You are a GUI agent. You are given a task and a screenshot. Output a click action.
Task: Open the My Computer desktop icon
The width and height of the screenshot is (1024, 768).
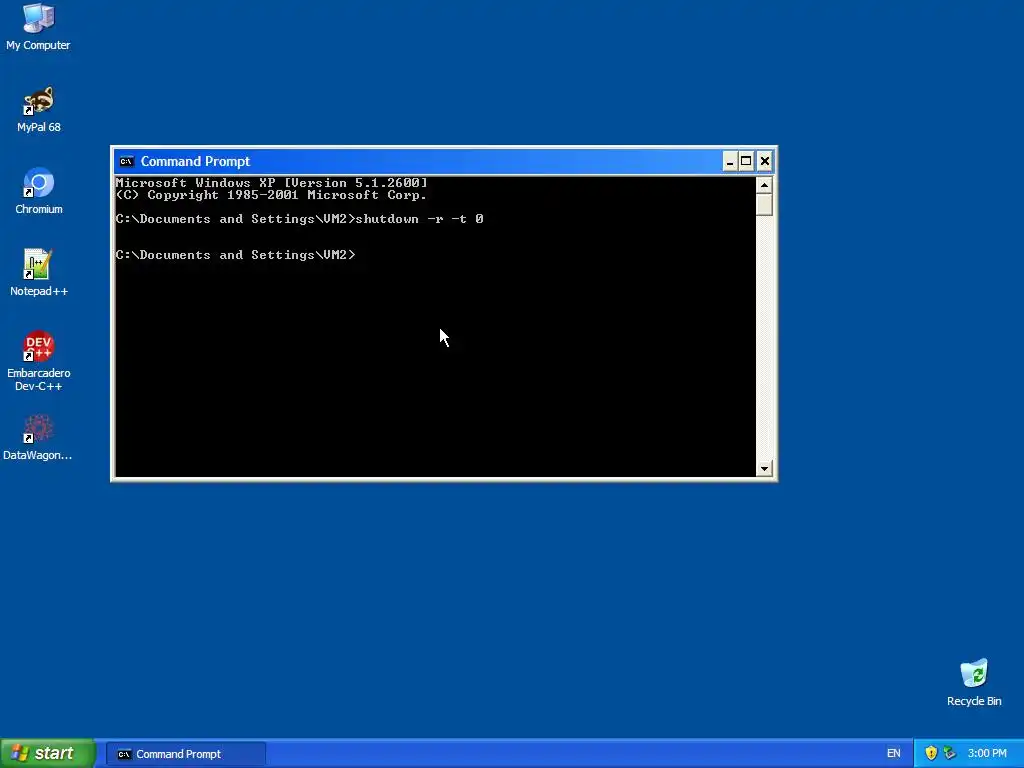point(38,26)
